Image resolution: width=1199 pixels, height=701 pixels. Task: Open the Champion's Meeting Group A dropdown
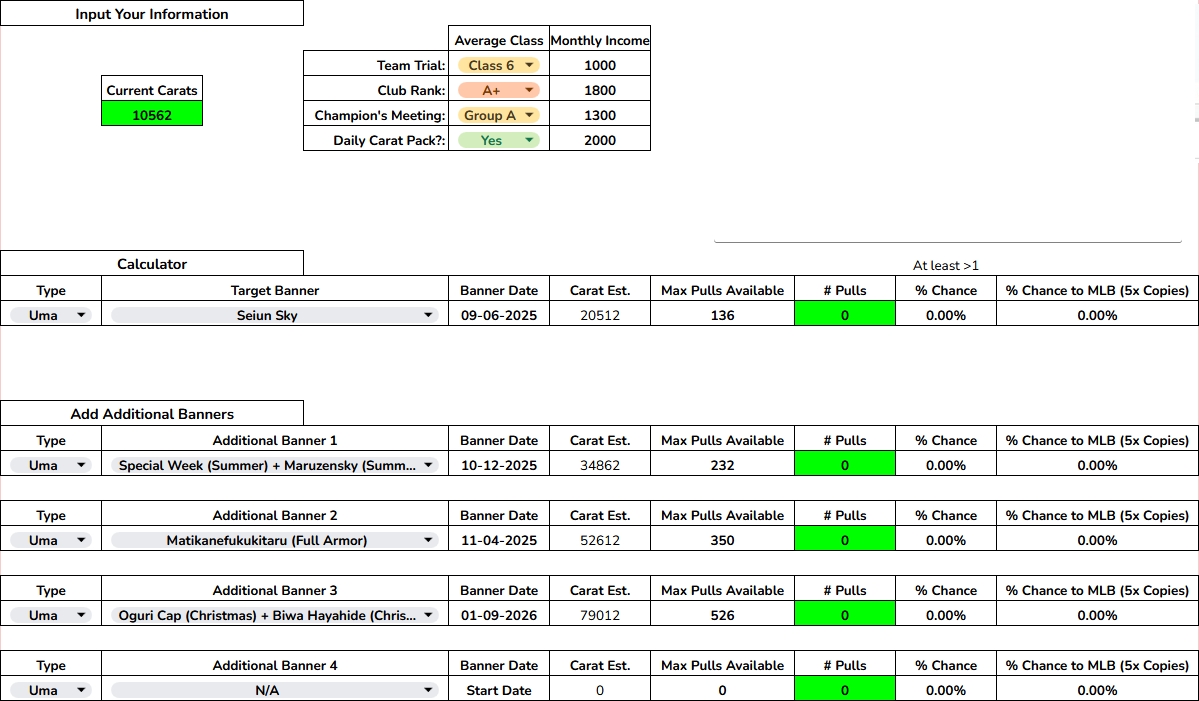pos(499,115)
